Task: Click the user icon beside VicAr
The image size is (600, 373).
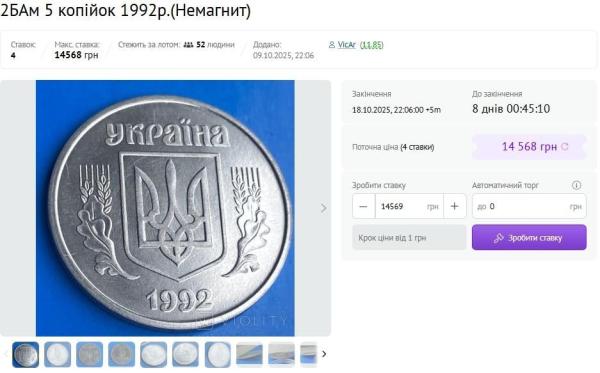Action: click(x=332, y=45)
